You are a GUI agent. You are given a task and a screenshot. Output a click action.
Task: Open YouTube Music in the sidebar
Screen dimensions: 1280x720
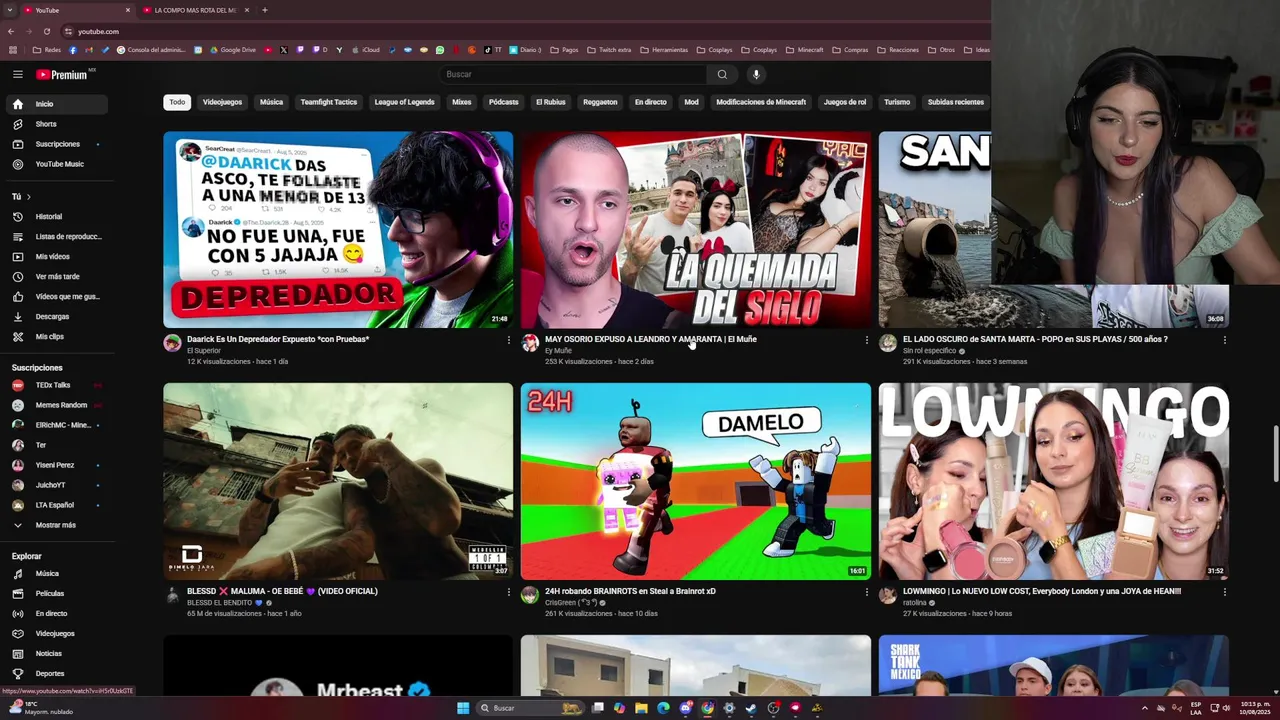56,164
